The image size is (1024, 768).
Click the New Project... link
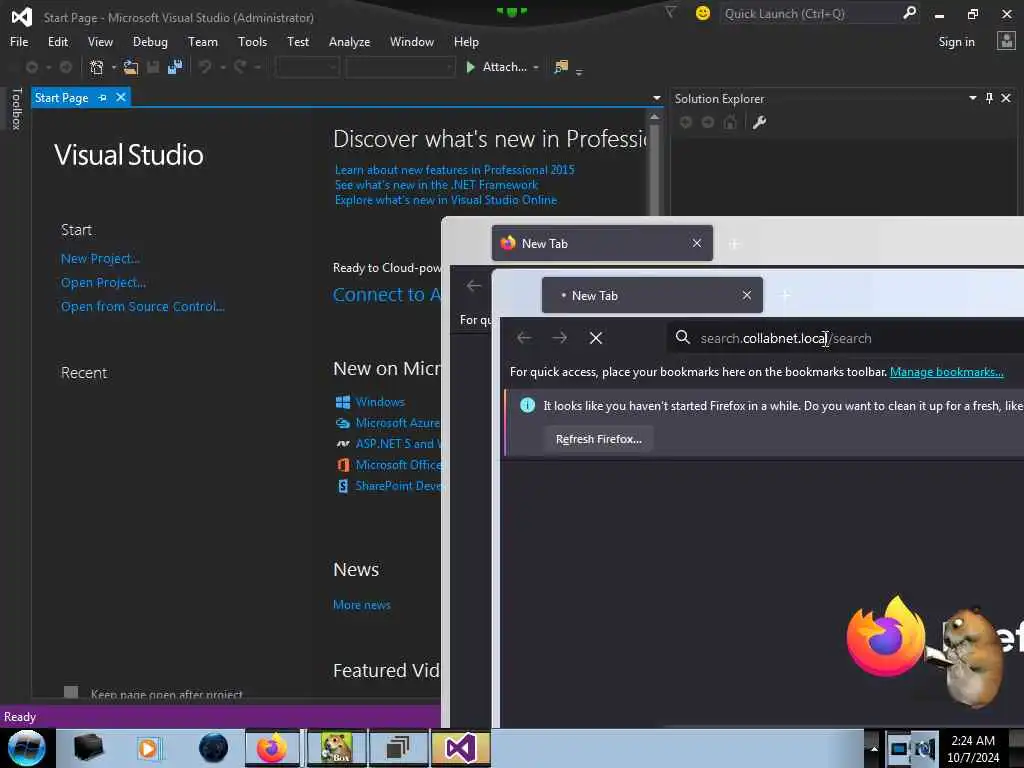click(x=100, y=259)
